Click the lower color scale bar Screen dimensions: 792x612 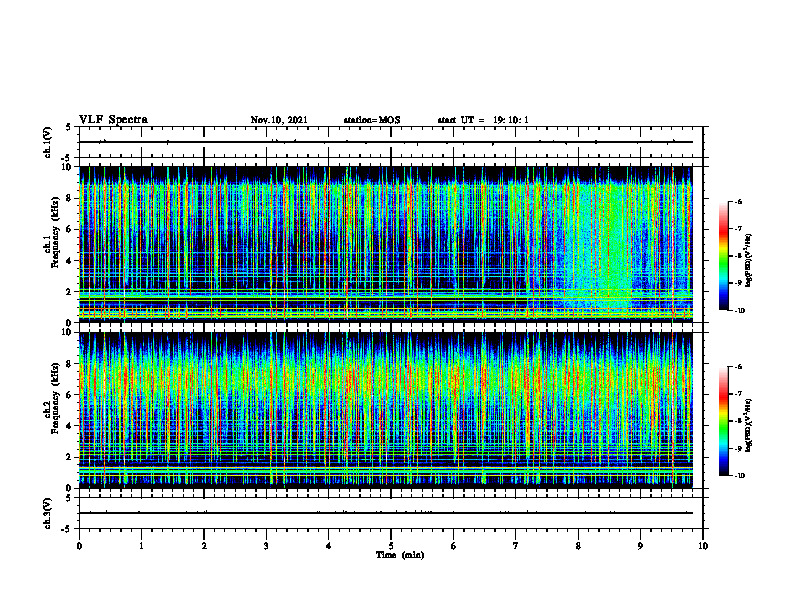(x=724, y=421)
